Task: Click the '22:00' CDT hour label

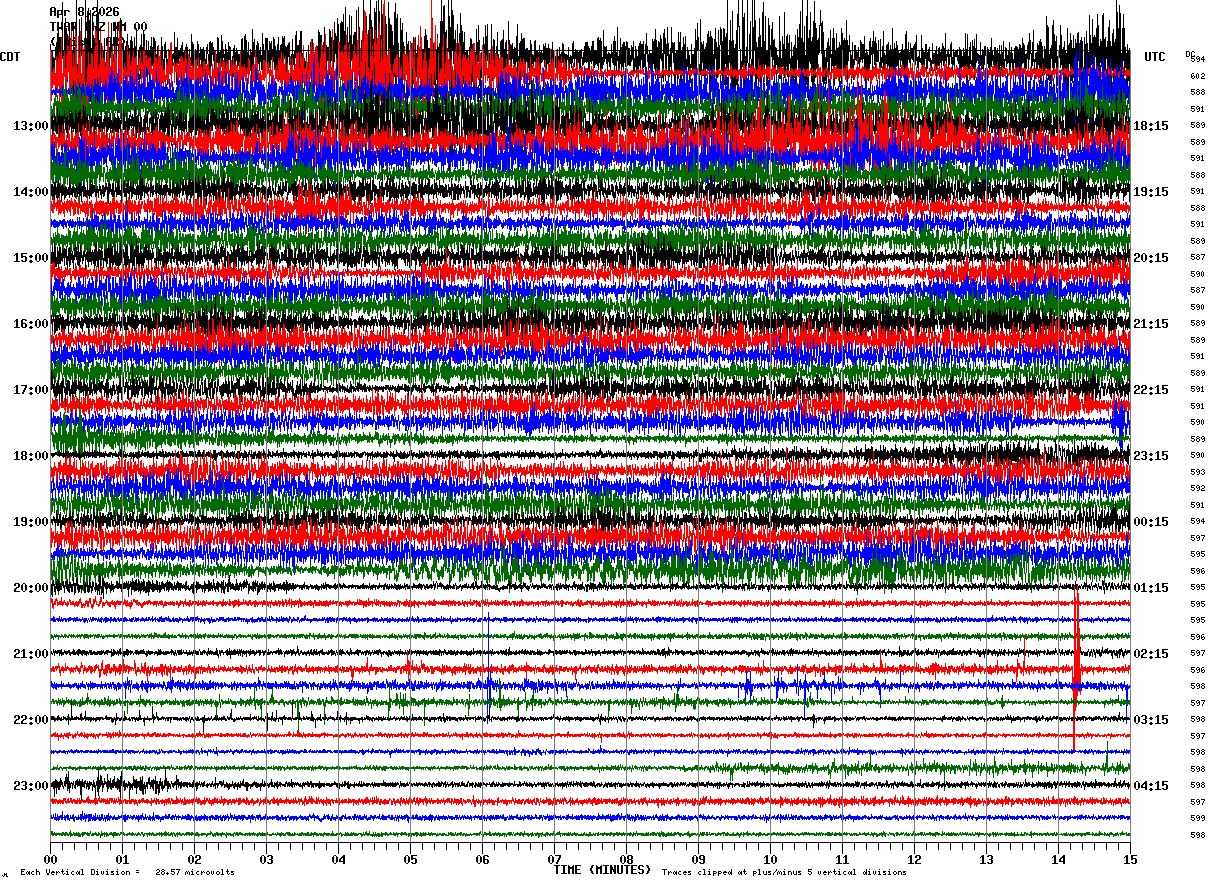Action: click(31, 720)
